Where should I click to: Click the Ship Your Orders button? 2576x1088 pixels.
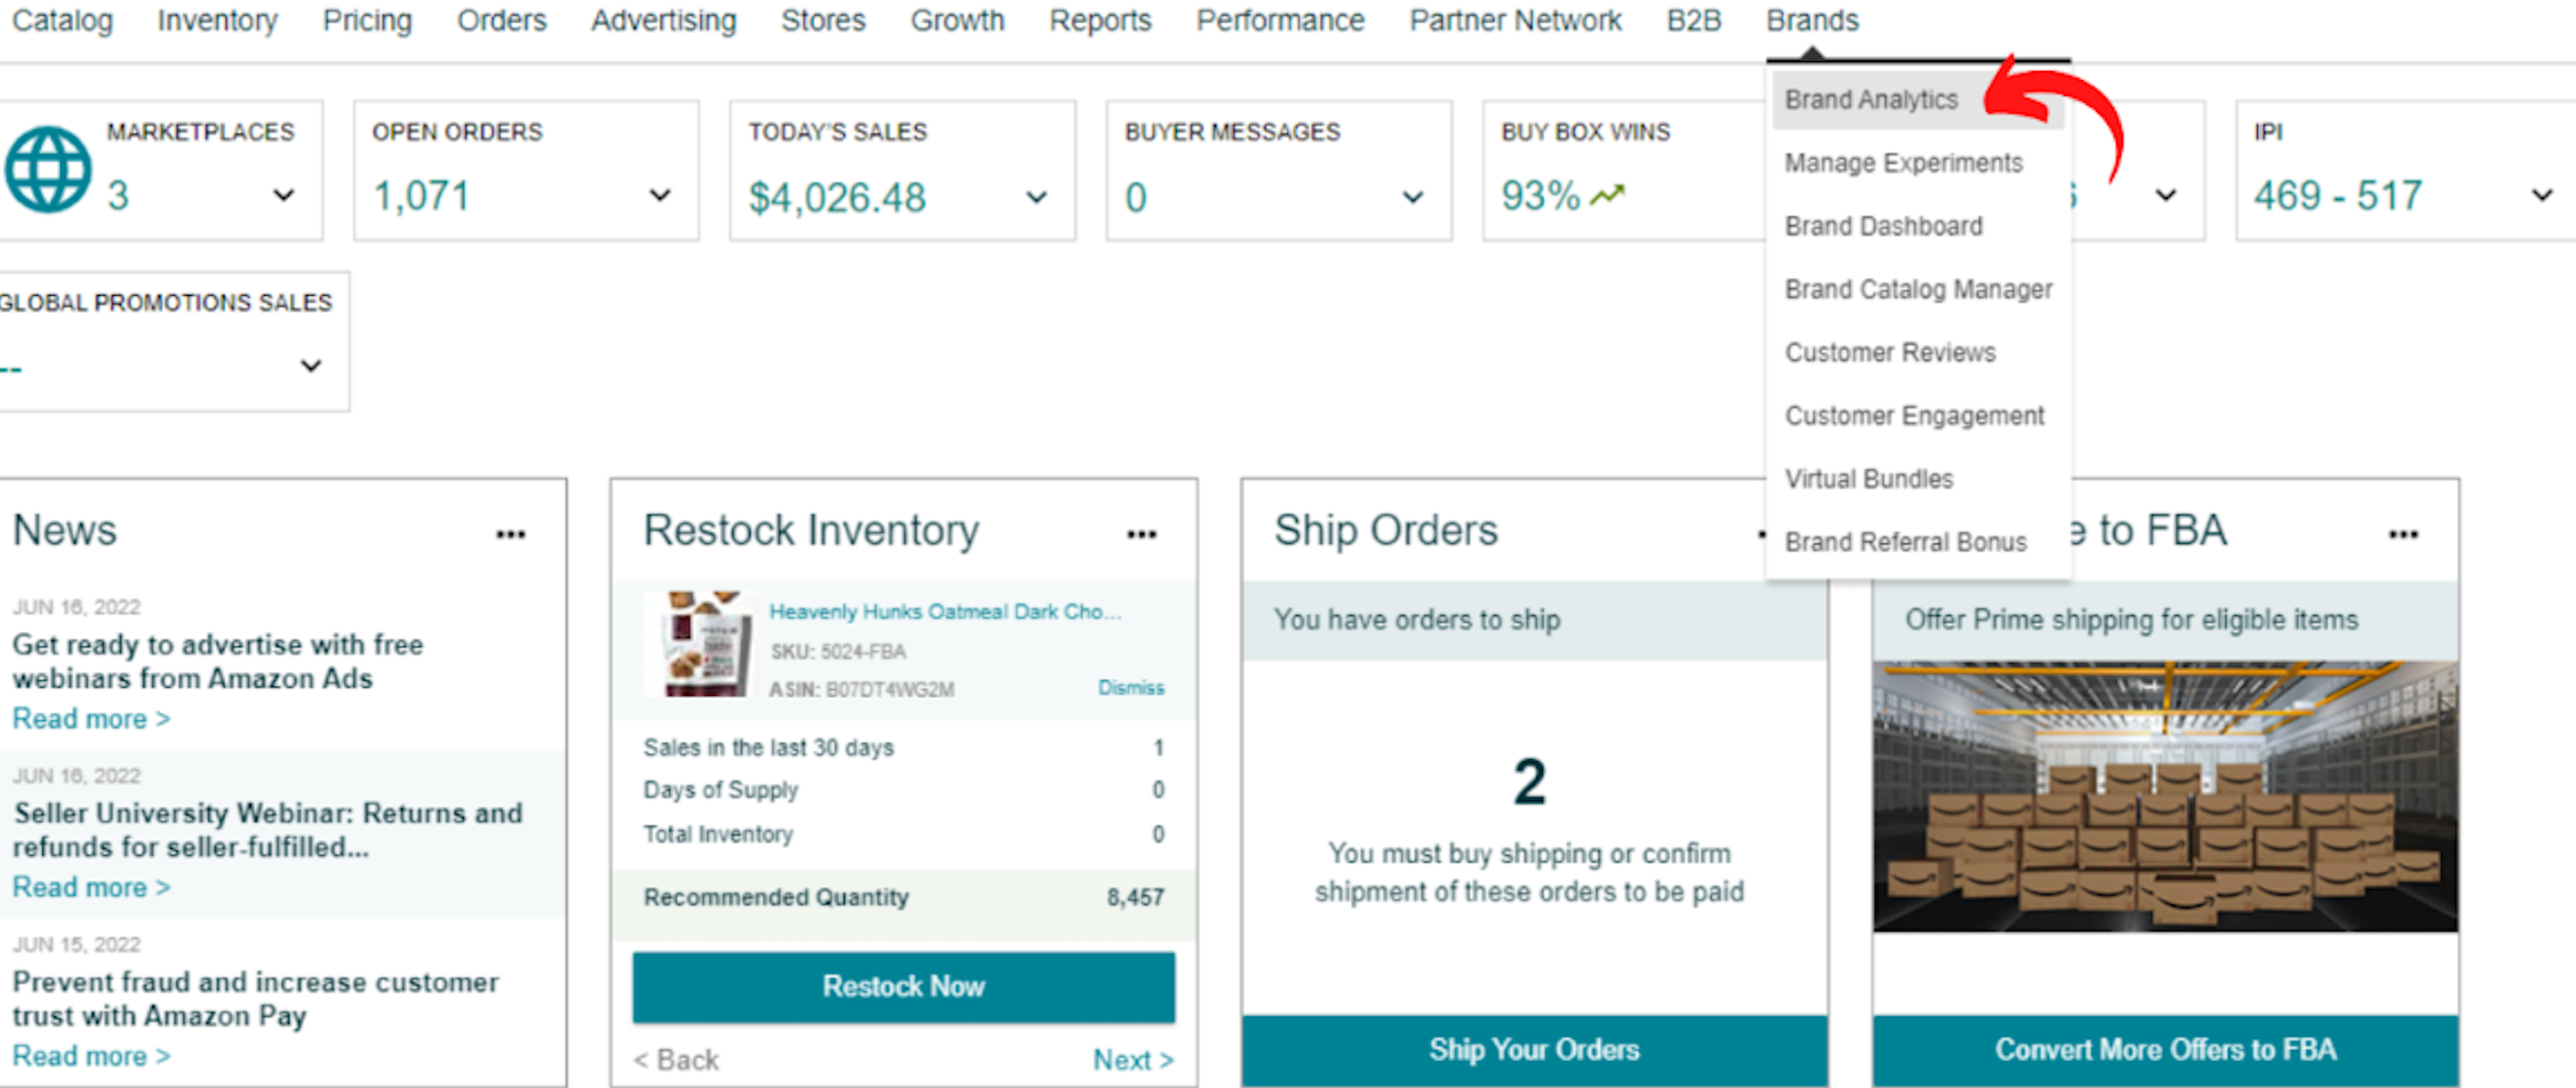coord(1533,1049)
